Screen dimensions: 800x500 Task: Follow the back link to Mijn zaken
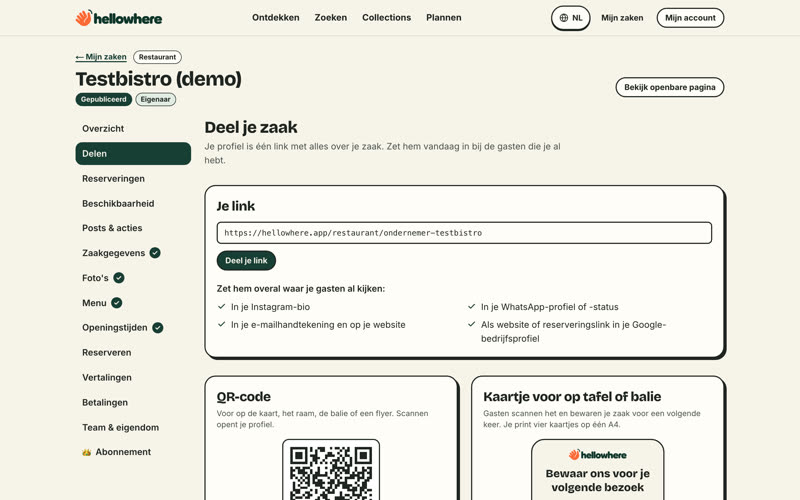tap(101, 57)
